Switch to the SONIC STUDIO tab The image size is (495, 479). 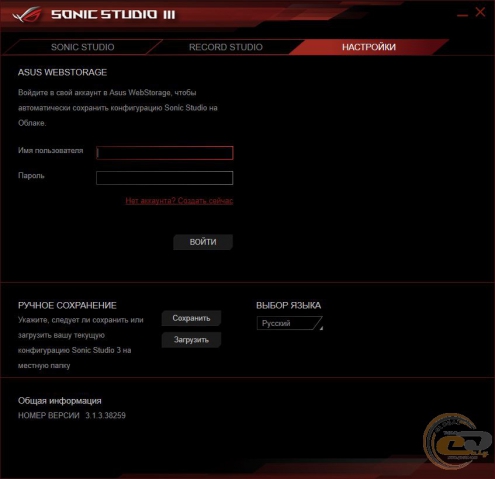click(x=82, y=47)
